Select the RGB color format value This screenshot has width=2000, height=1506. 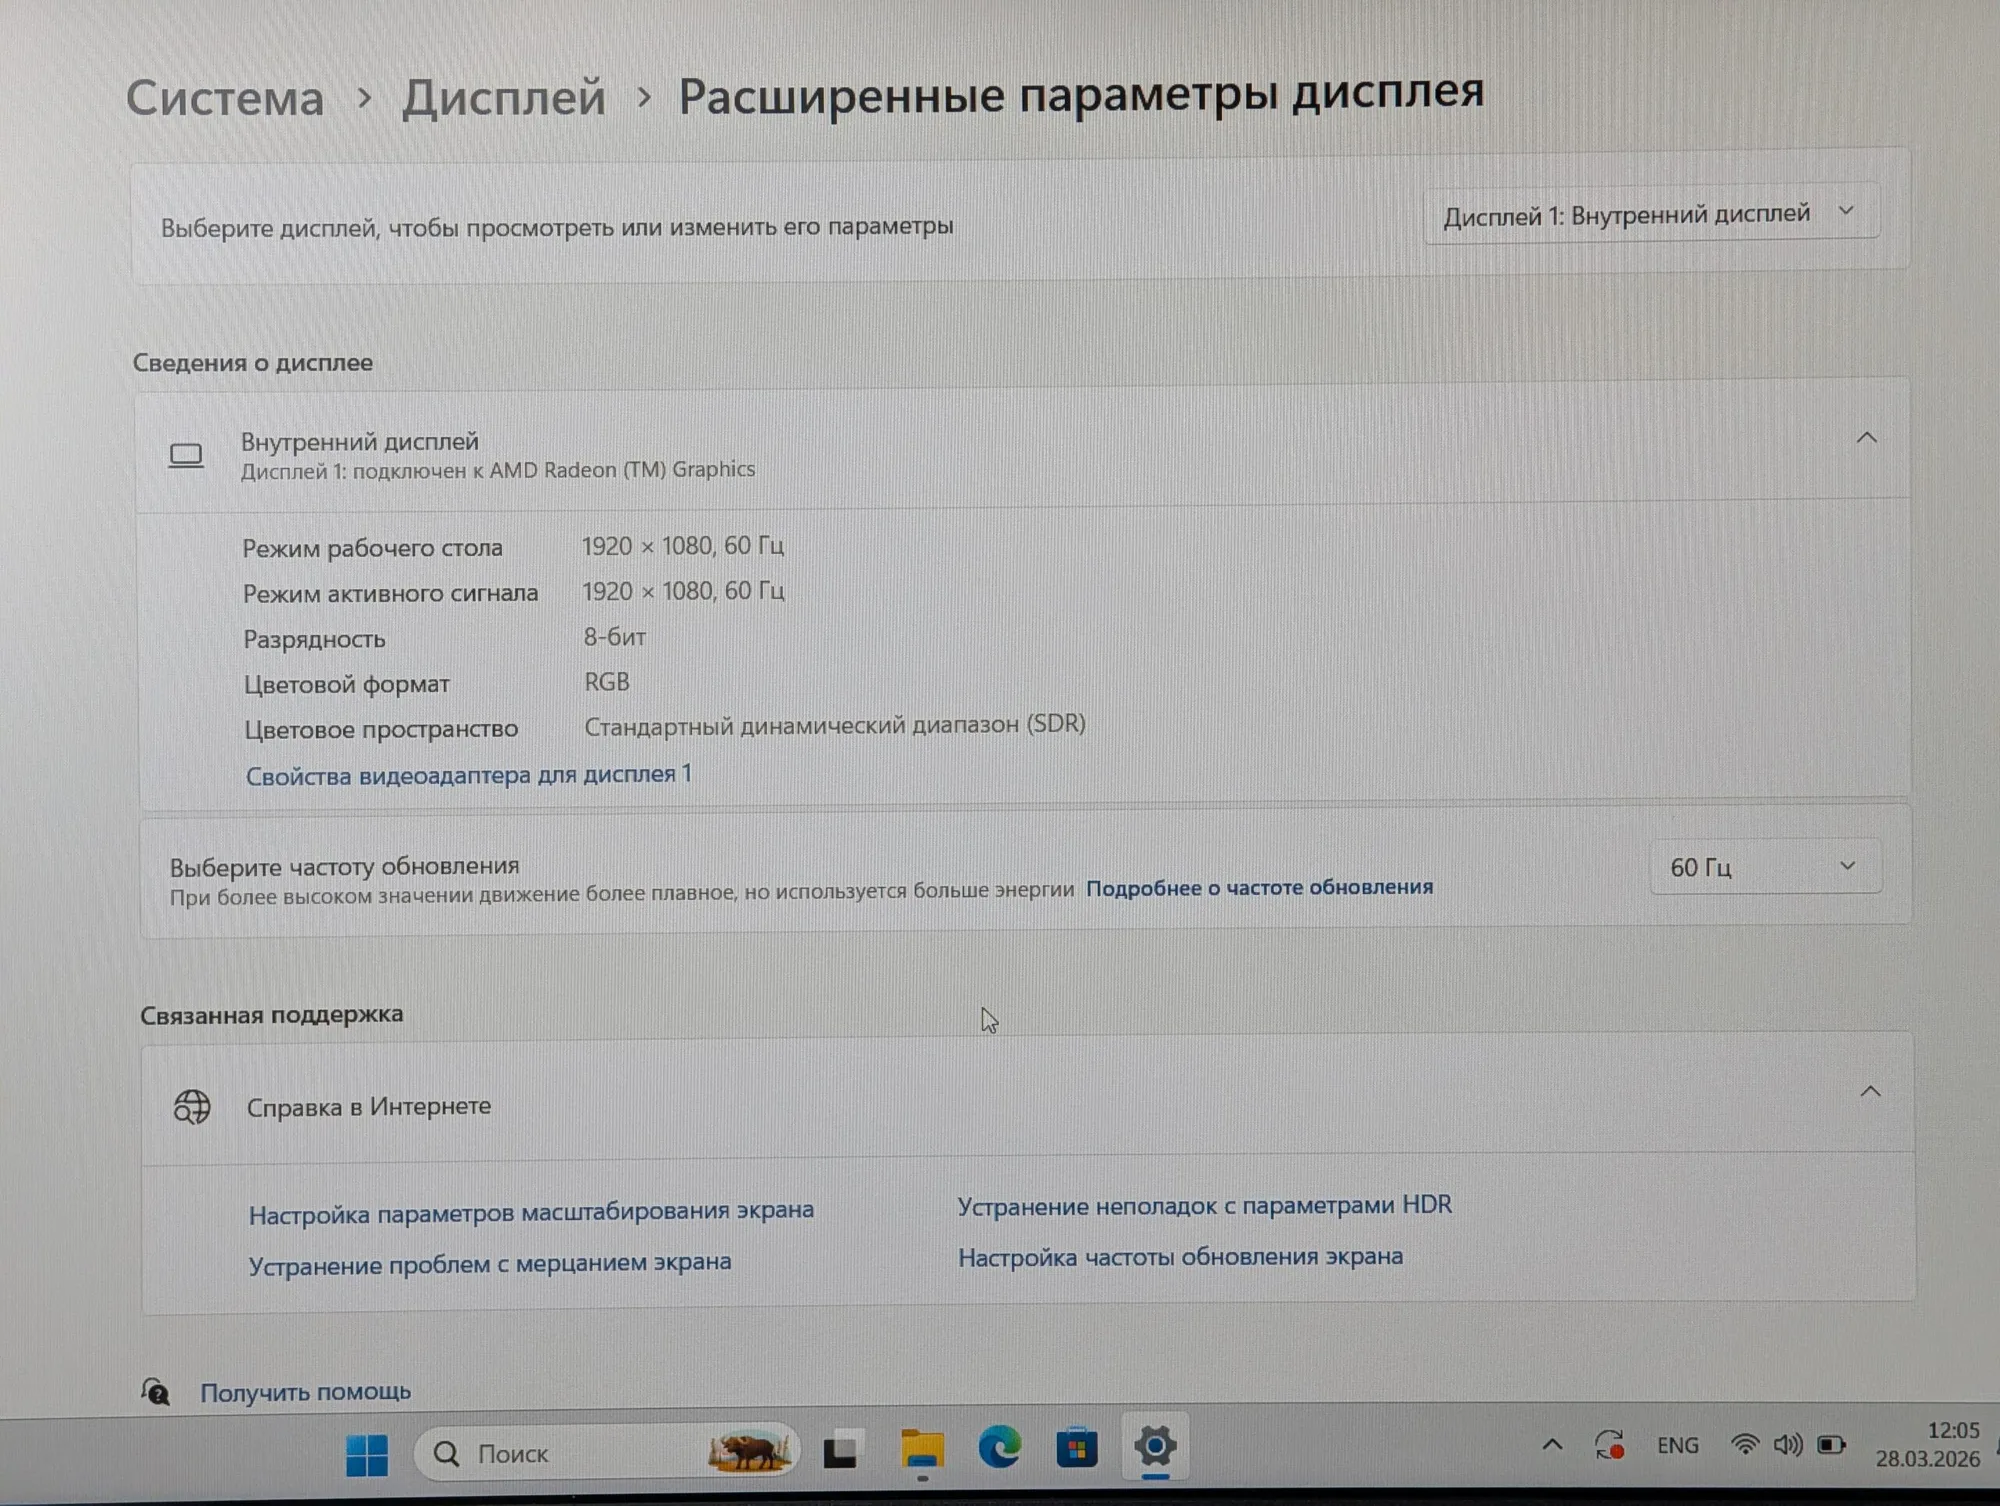coord(607,682)
